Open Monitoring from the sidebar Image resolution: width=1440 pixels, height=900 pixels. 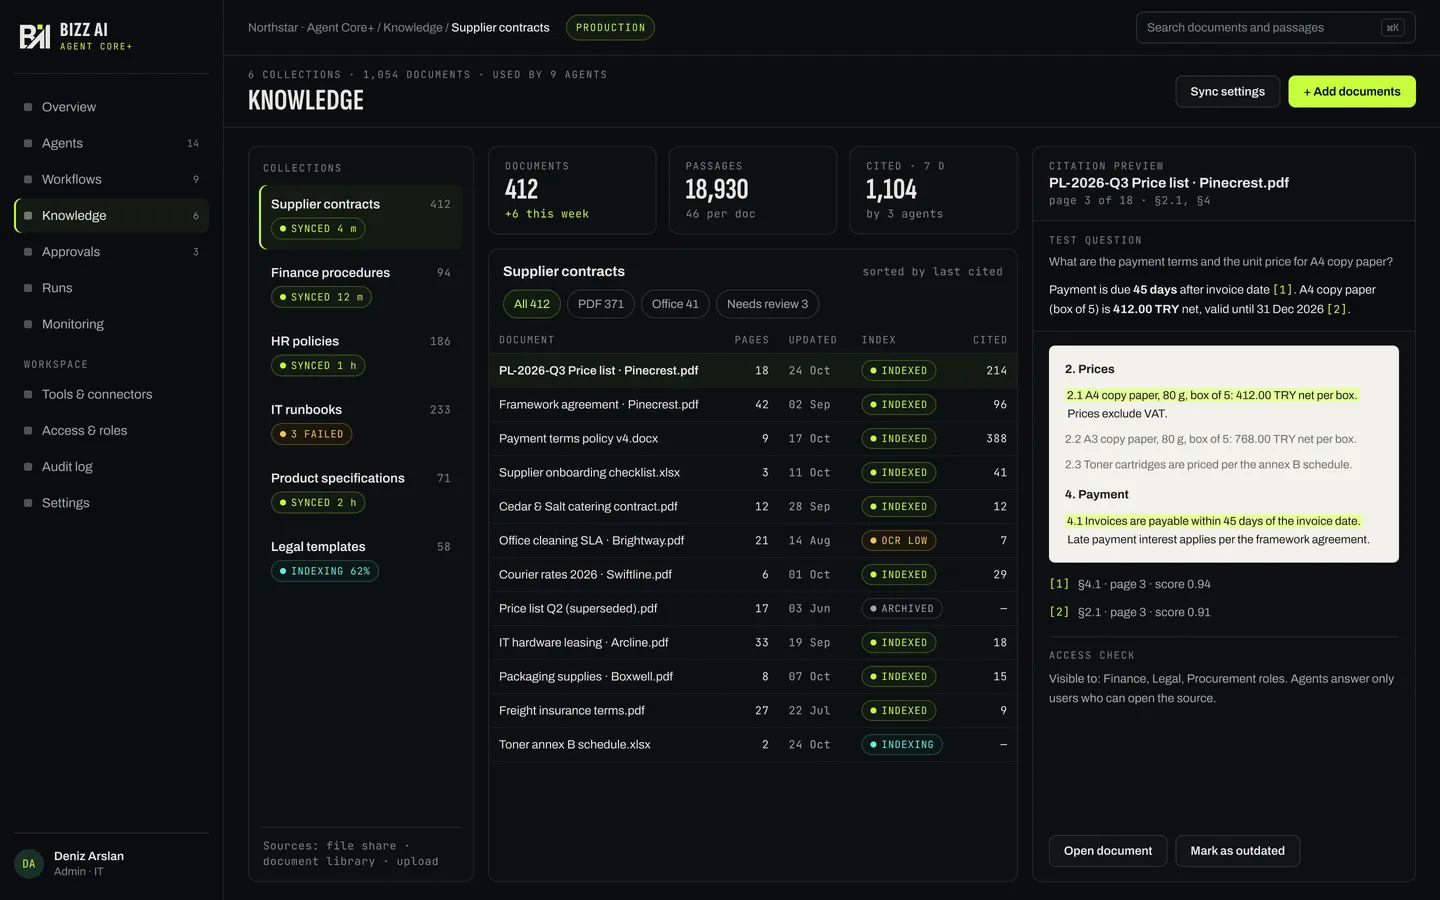pyautogui.click(x=111, y=324)
